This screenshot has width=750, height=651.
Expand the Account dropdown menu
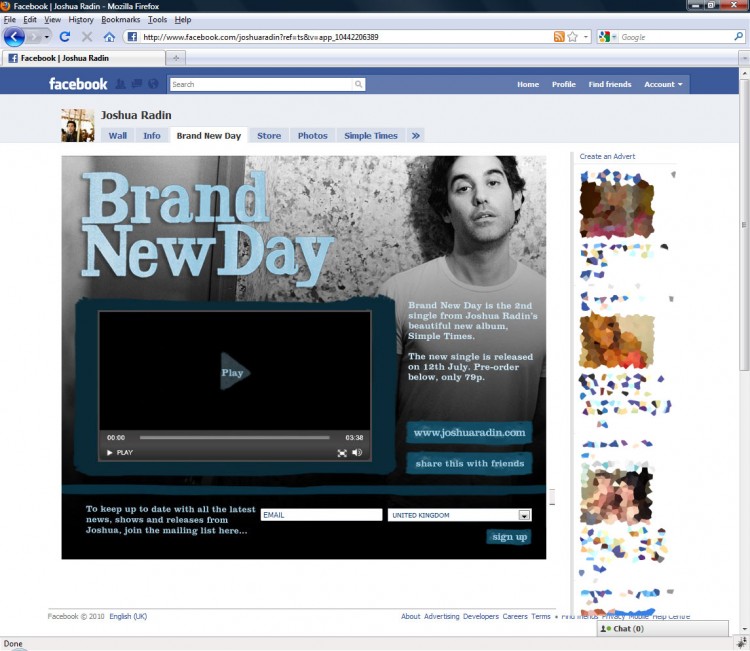pos(663,84)
